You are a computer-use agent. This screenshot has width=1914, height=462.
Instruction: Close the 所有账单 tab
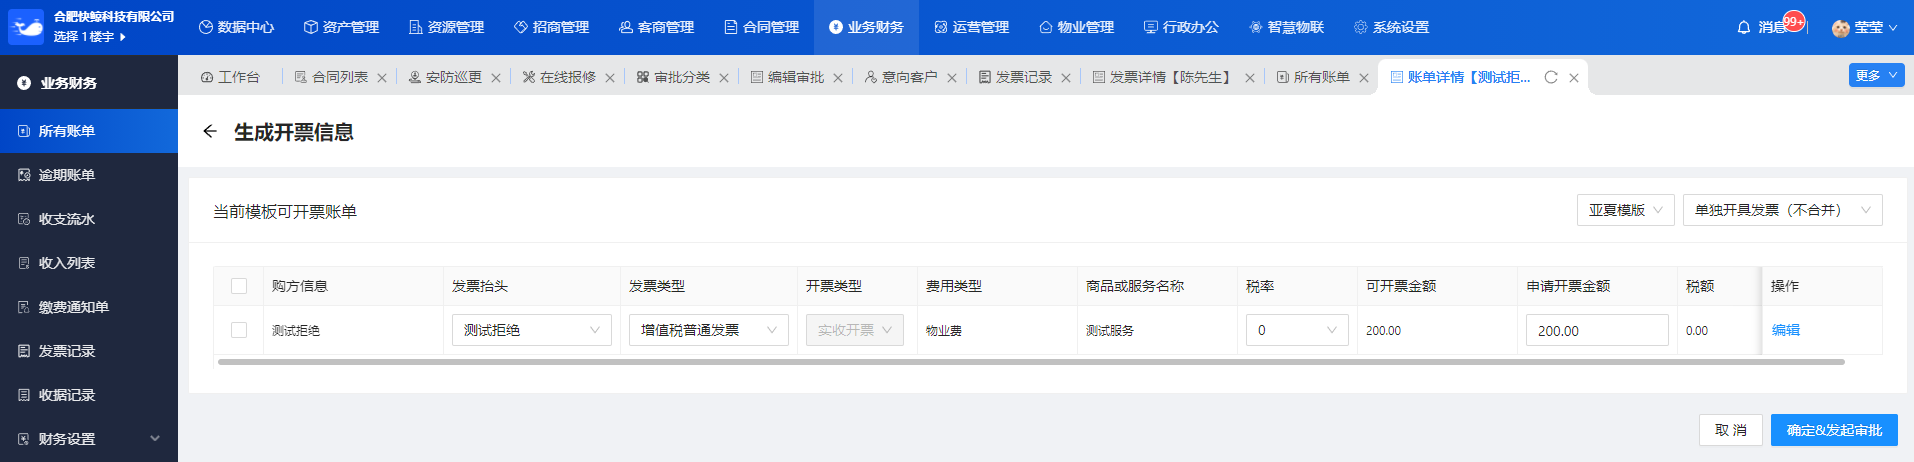(x=1364, y=78)
